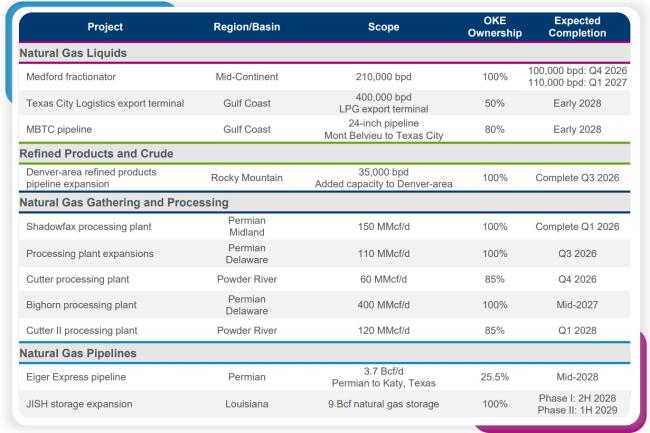Viewport: 650px width, 433px height.
Task: Select the 210,000 bpd scope value
Action: point(383,77)
